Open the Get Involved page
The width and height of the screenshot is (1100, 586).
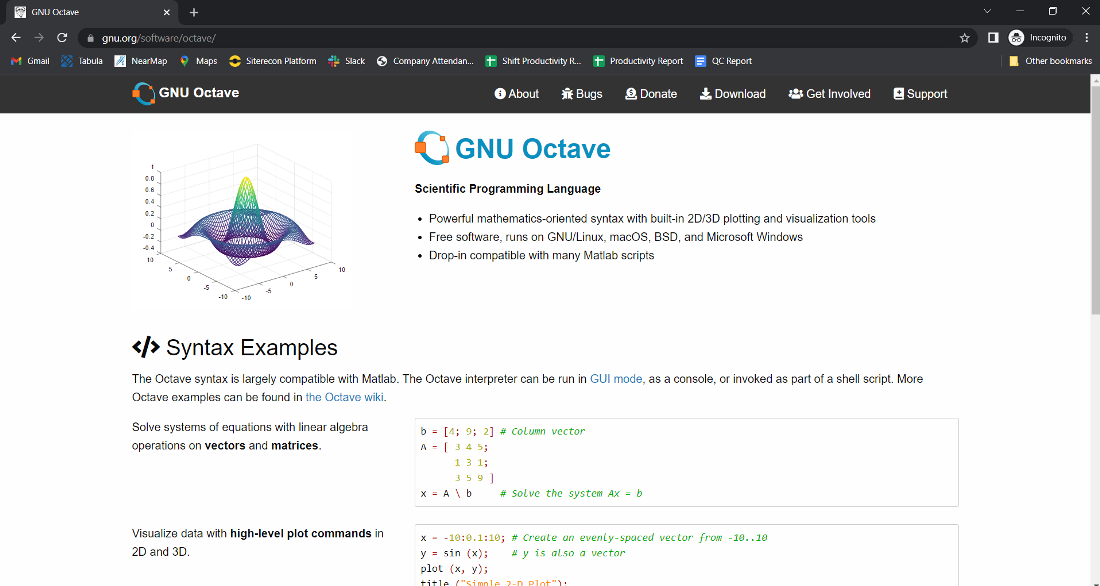point(829,94)
